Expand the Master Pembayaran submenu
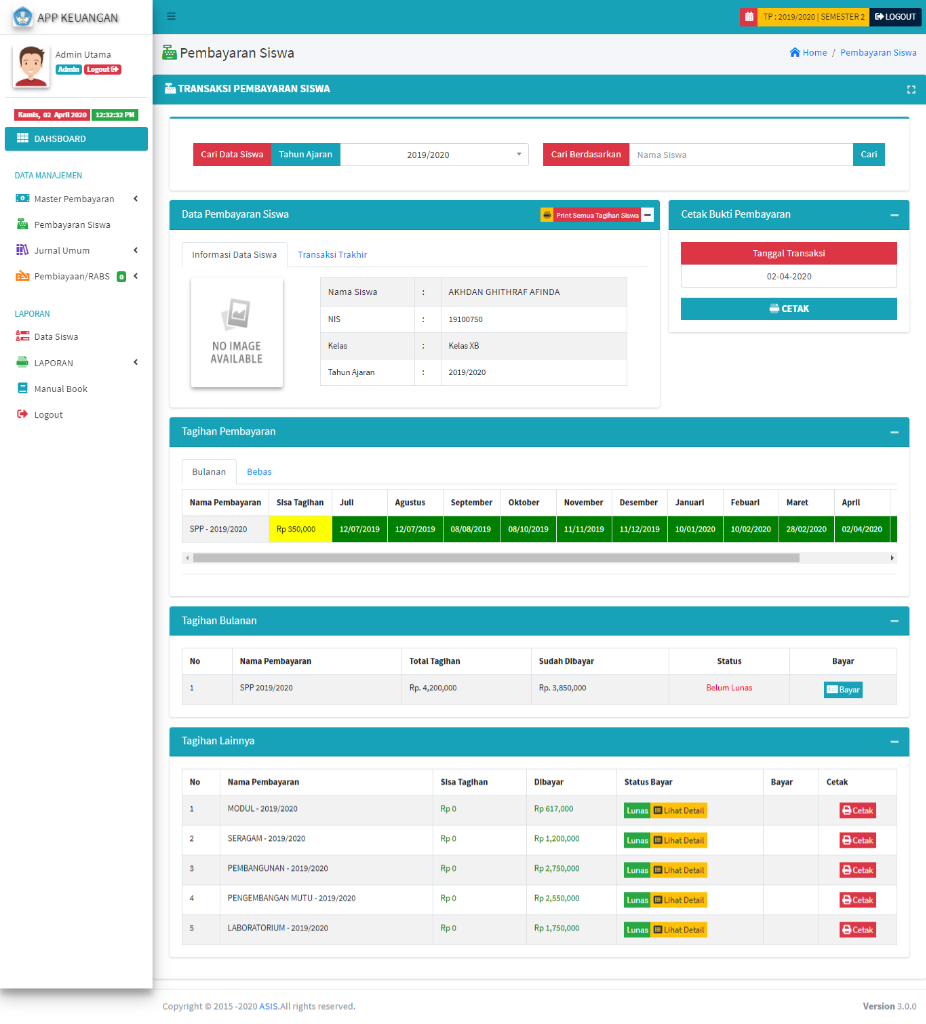The height and width of the screenshot is (1024, 926). 135,199
